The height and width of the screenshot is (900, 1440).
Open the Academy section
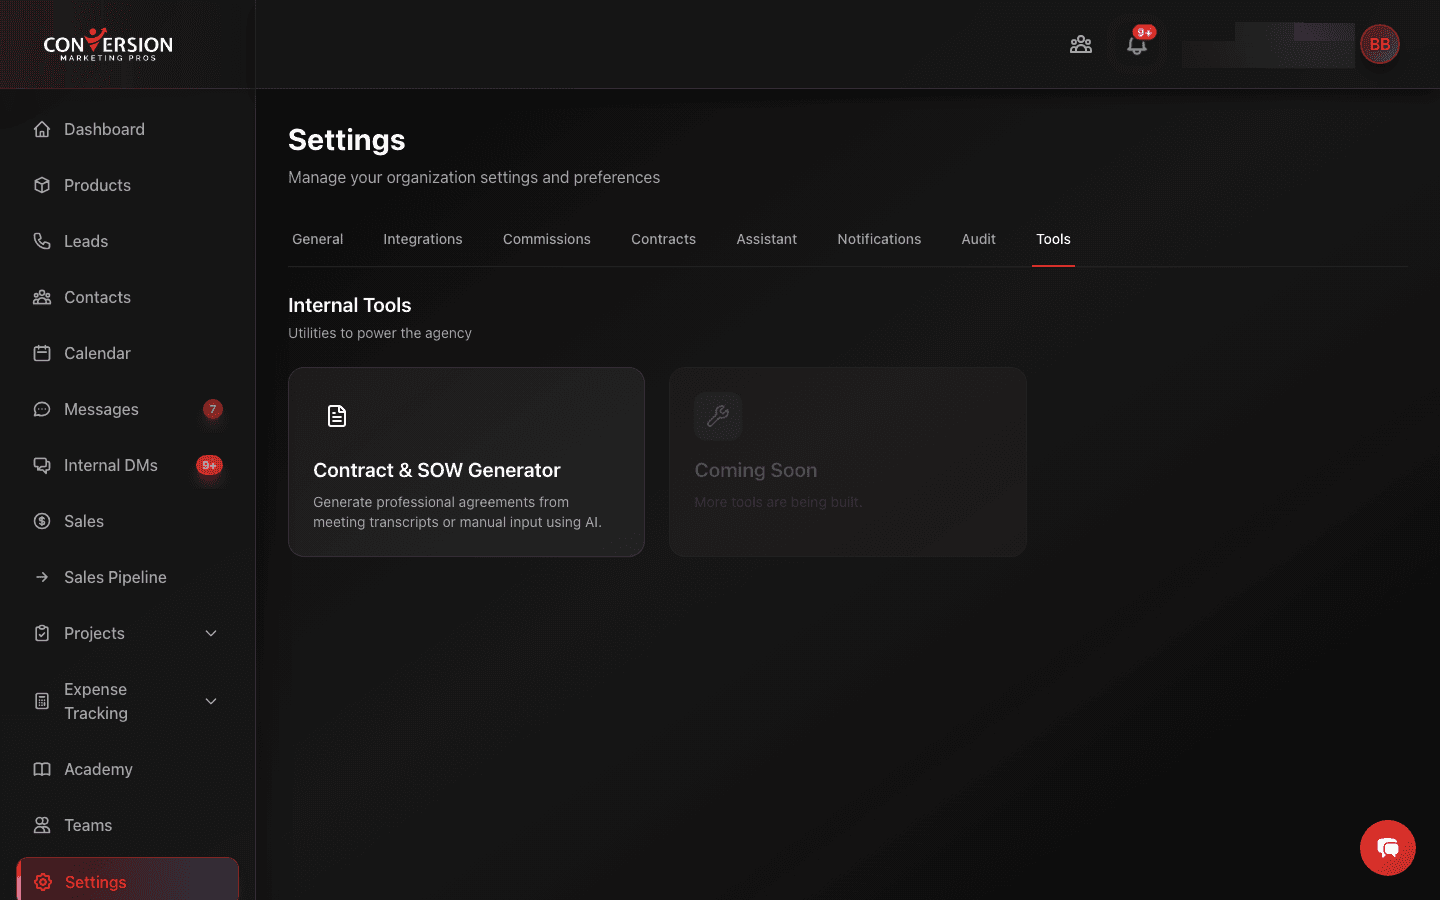point(98,769)
